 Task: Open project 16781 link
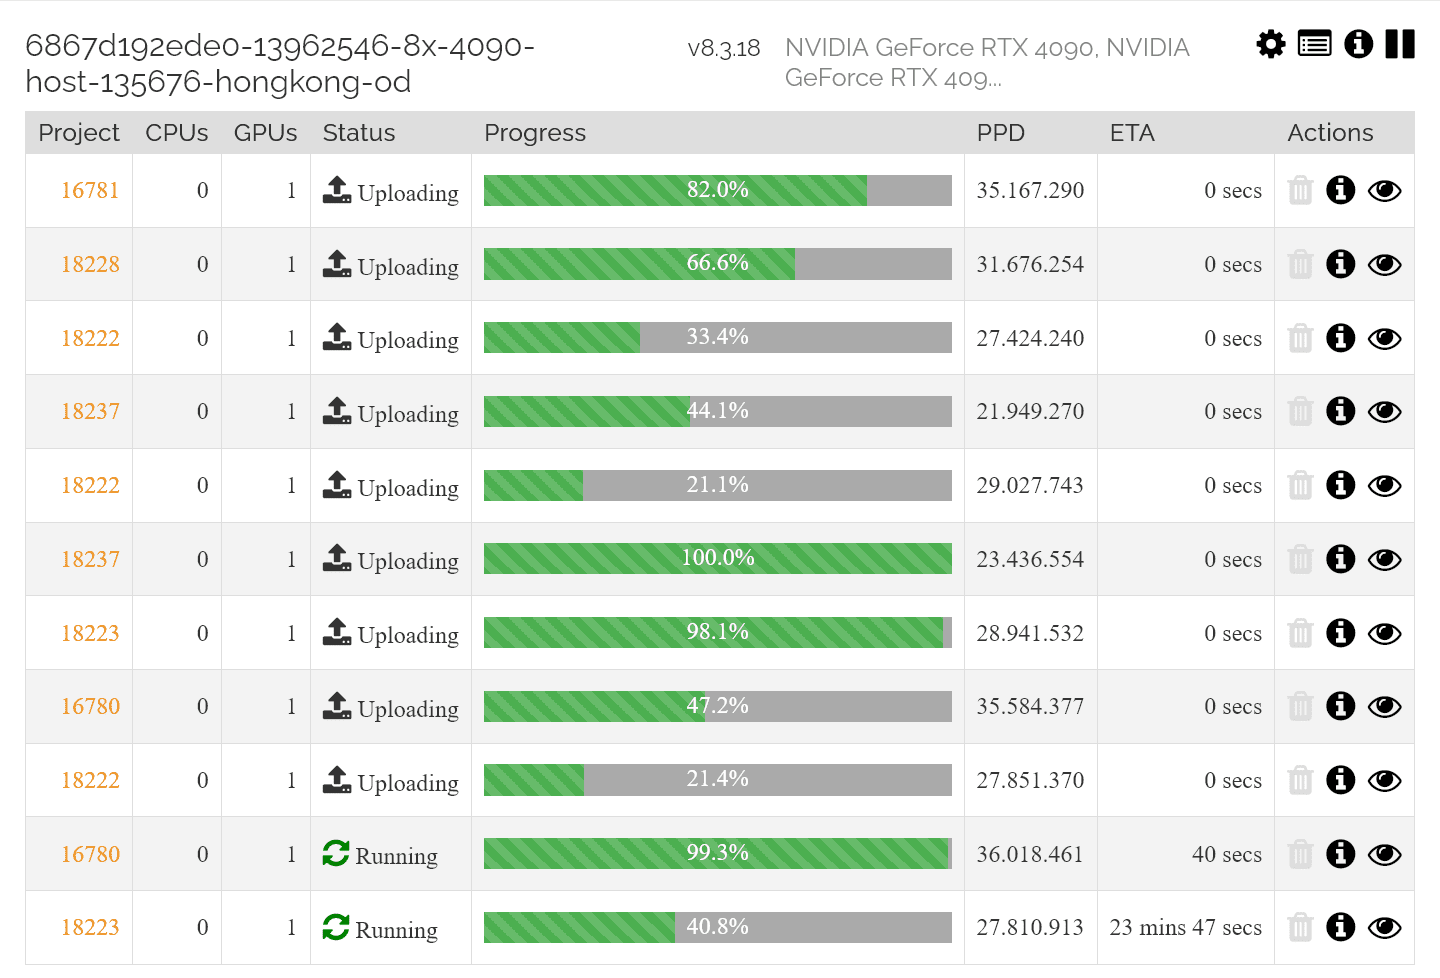[90, 190]
